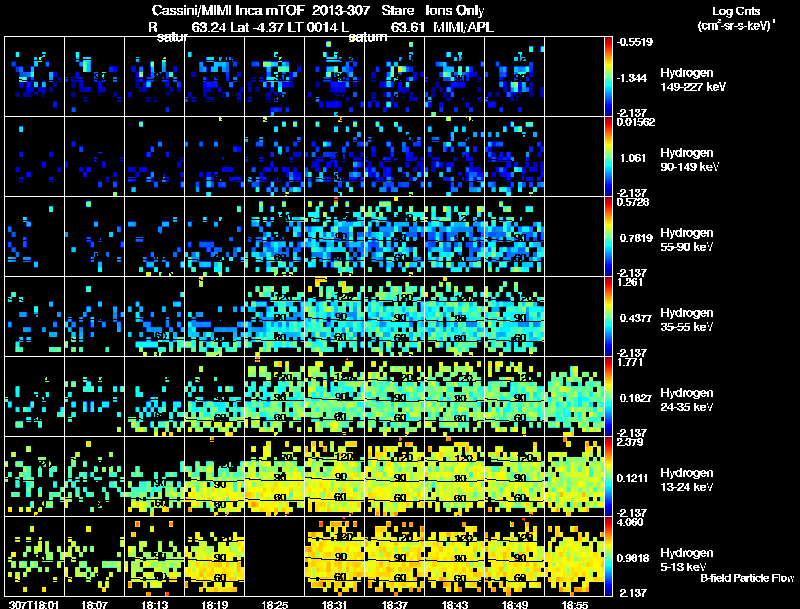Image resolution: width=800 pixels, height=609 pixels.
Task: Select the Hydrogen 5-13 keV row label
Action: [x=687, y=560]
